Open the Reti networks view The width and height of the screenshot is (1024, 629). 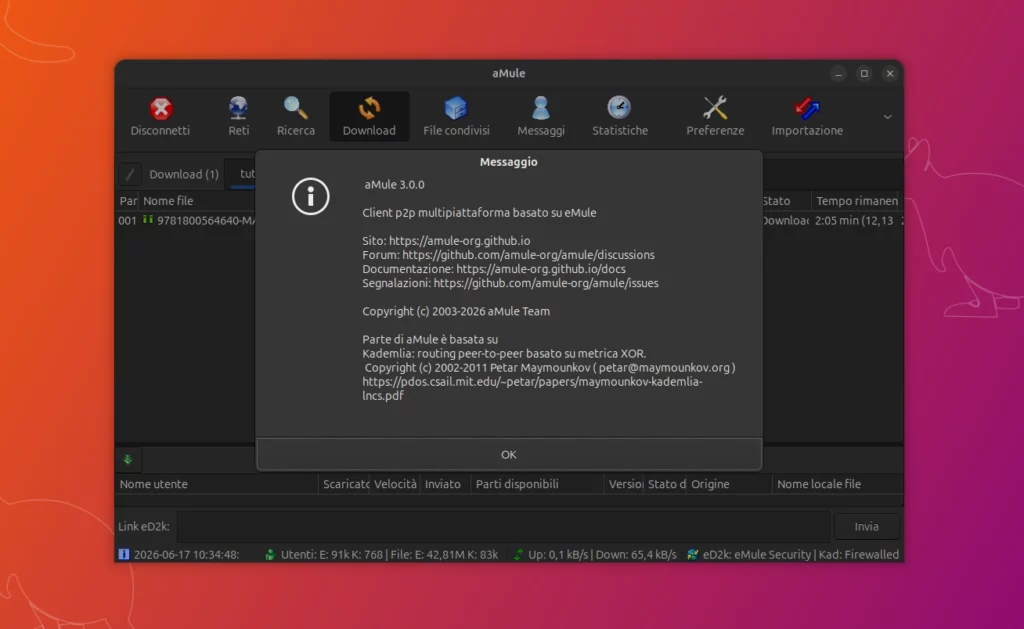pyautogui.click(x=238, y=116)
